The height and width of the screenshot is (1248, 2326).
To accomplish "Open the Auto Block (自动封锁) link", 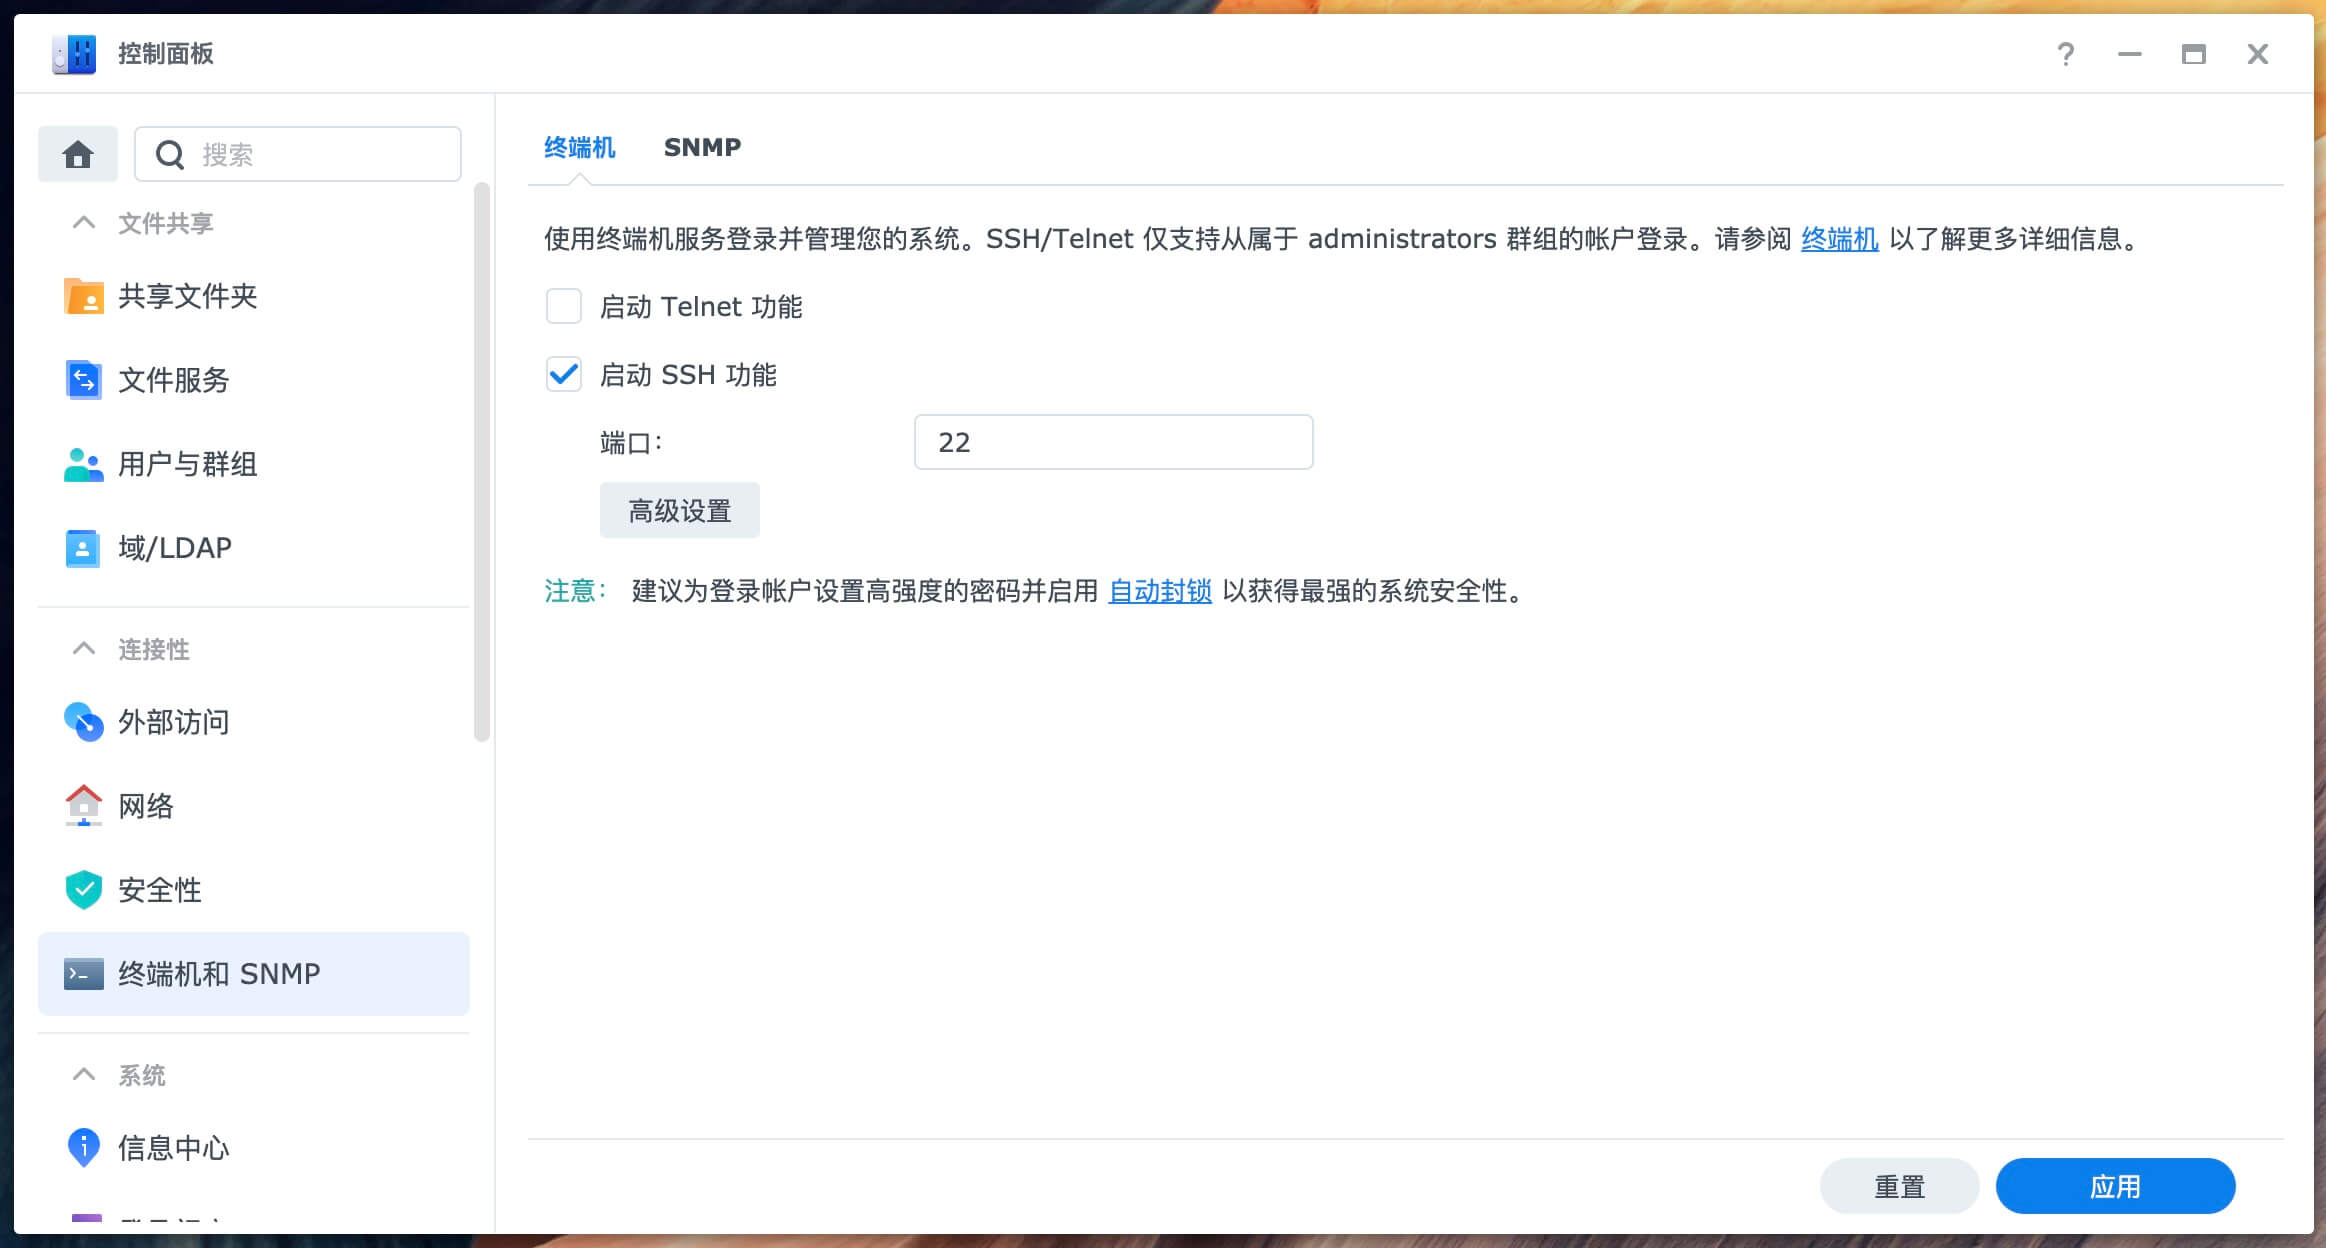I will [1160, 591].
